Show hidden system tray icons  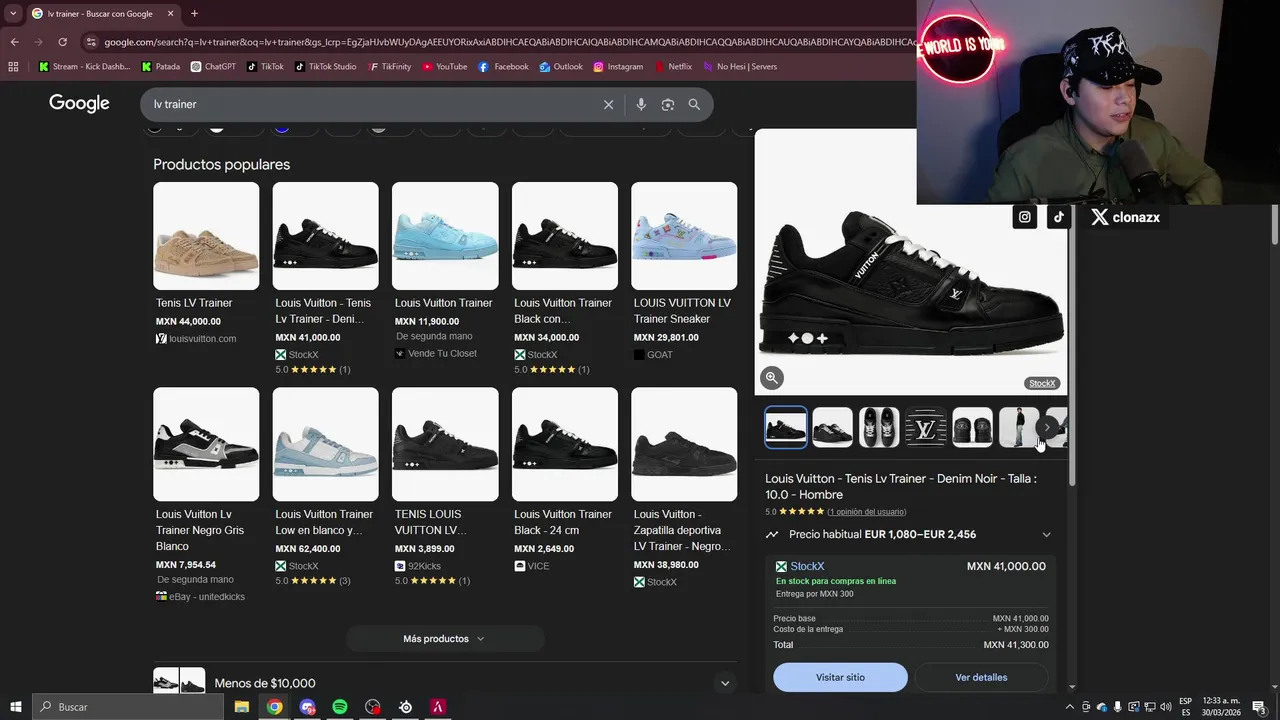pos(1069,707)
